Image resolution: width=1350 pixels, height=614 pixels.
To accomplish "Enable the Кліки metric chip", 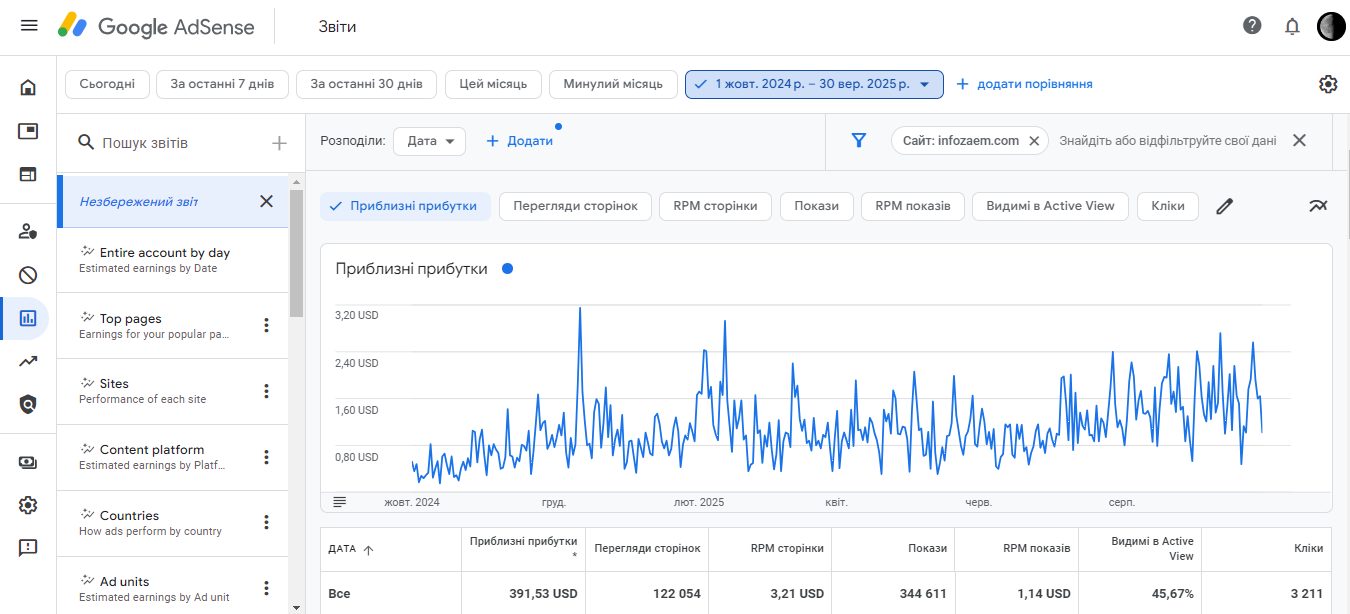I will point(1167,206).
